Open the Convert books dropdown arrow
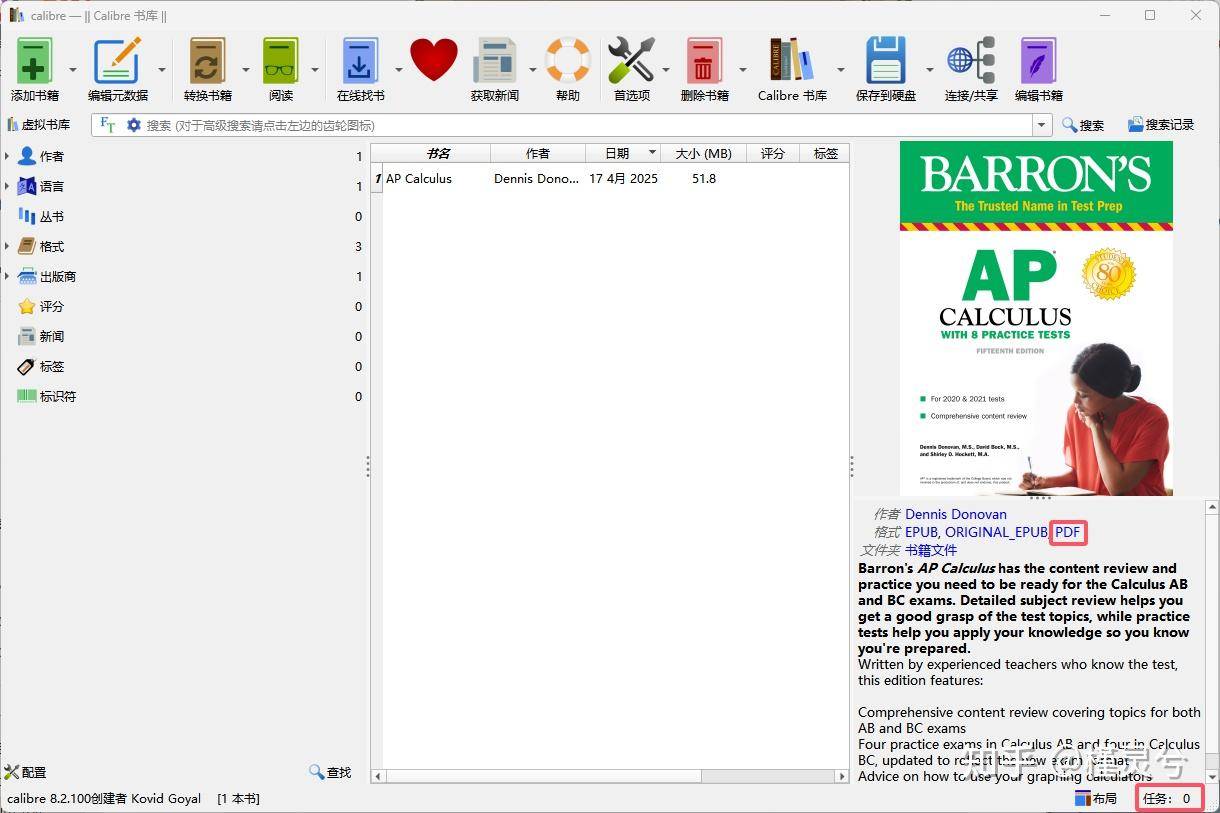 [245, 70]
